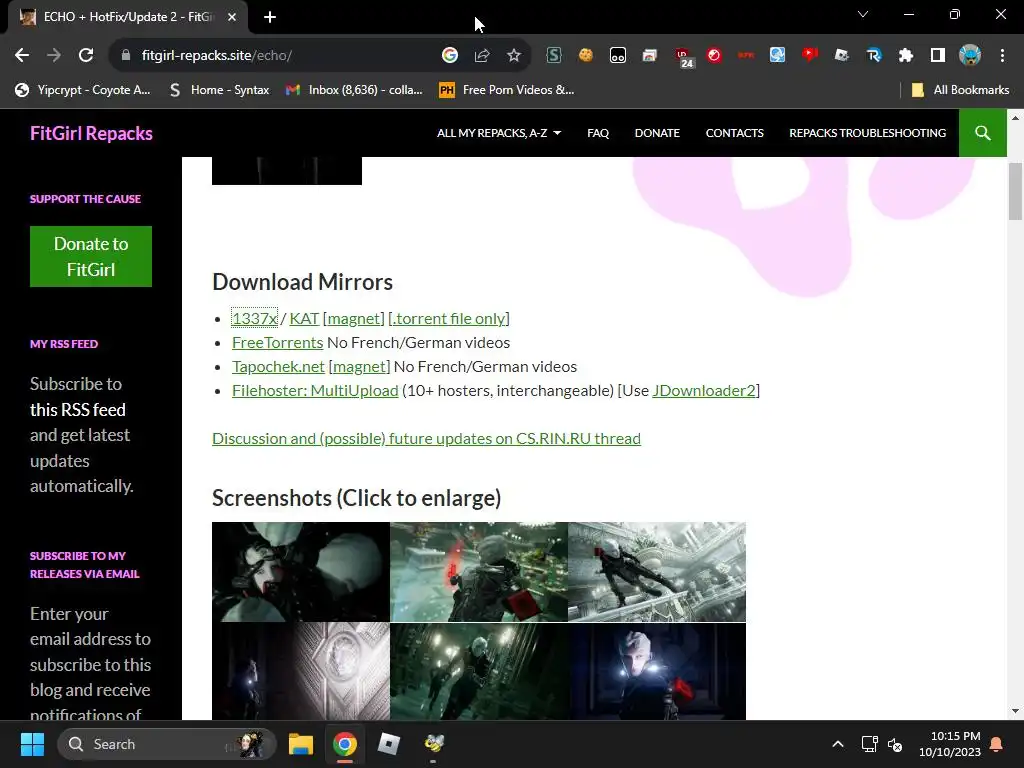Open REPACKS TROUBLESHOOTING menu item

tap(867, 133)
